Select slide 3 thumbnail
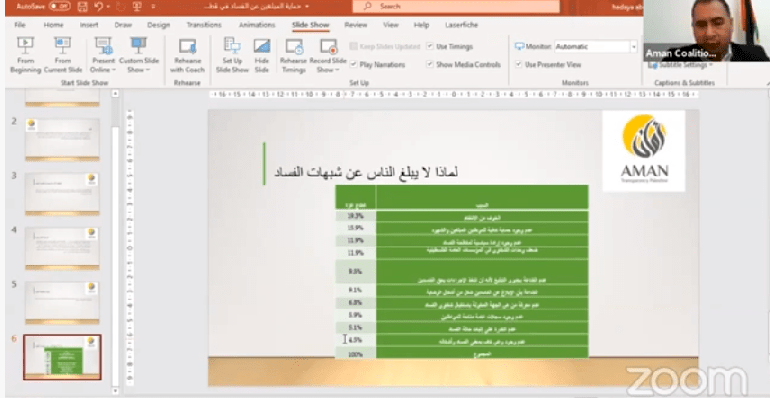Image resolution: width=770 pixels, height=398 pixels. 62,194
